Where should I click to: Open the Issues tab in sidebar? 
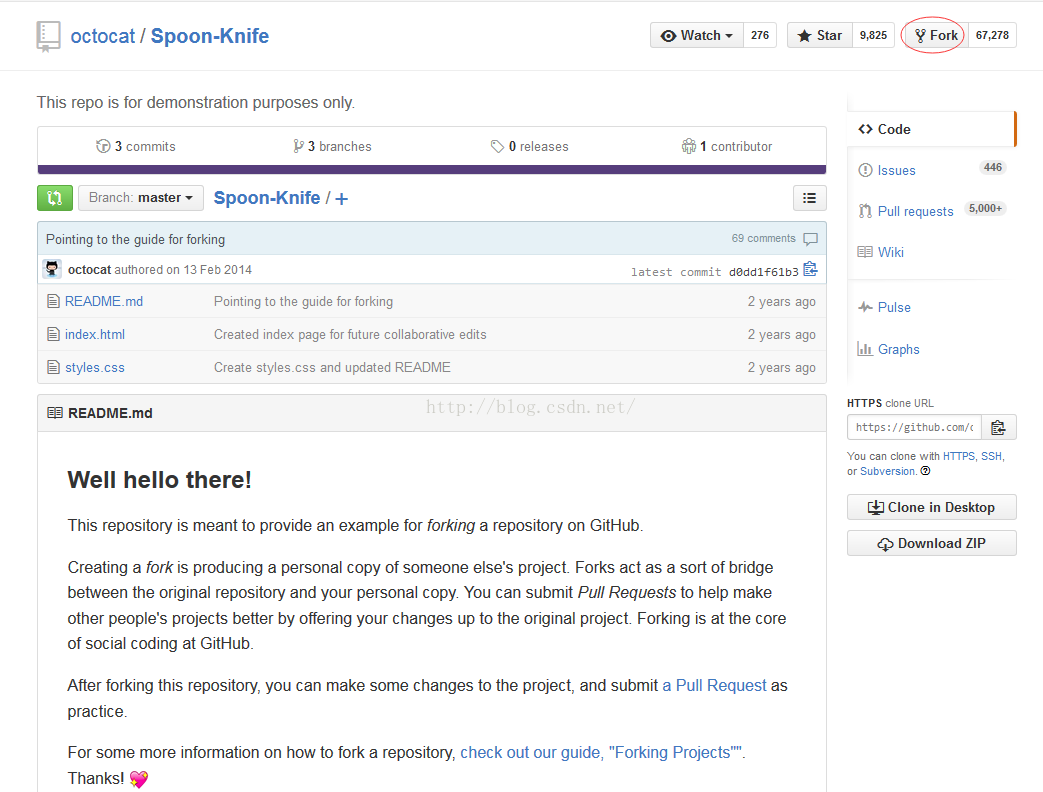coord(896,170)
